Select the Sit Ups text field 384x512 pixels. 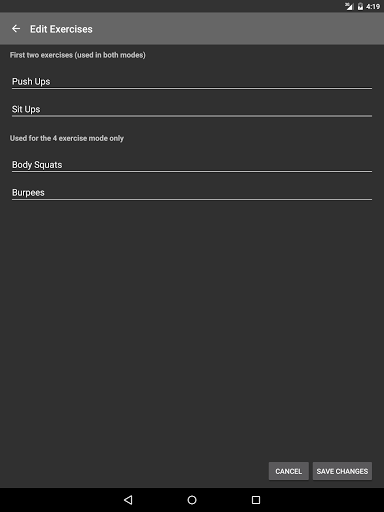(192, 109)
